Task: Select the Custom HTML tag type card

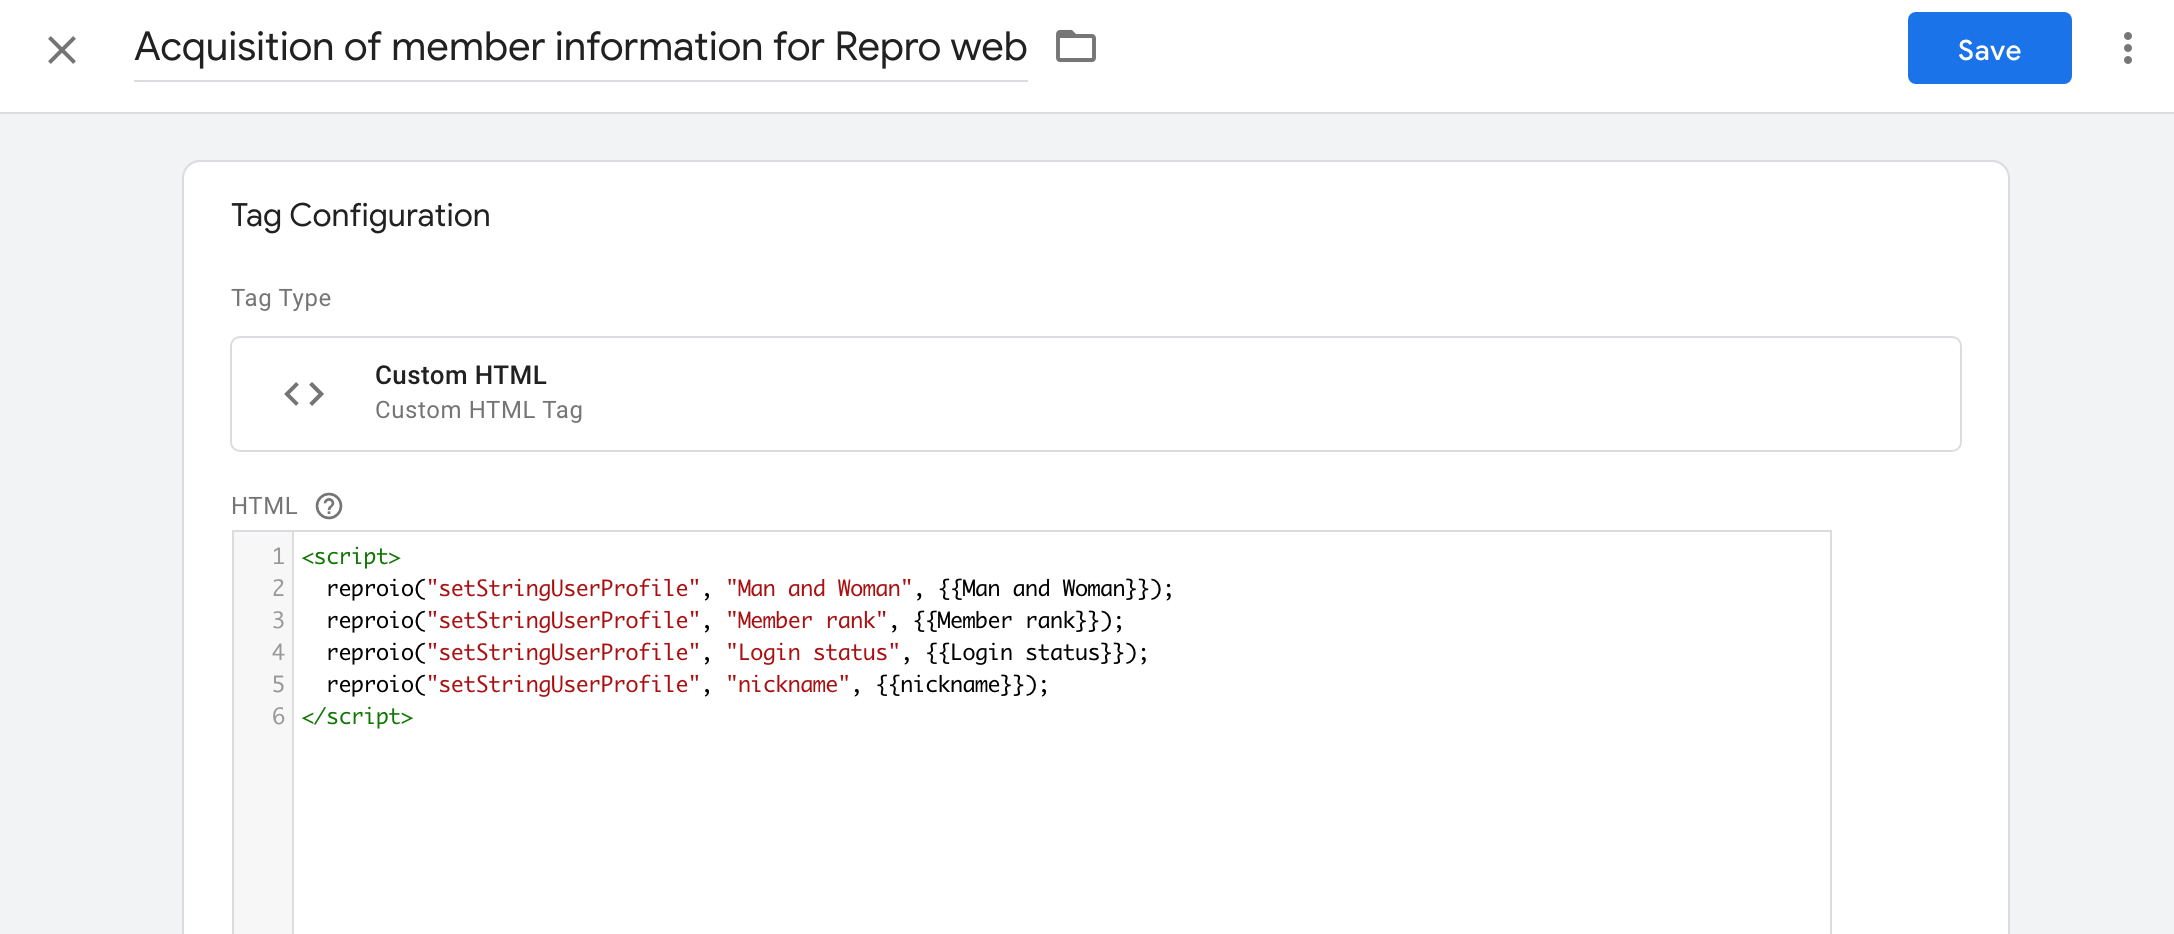Action: (x=1095, y=394)
